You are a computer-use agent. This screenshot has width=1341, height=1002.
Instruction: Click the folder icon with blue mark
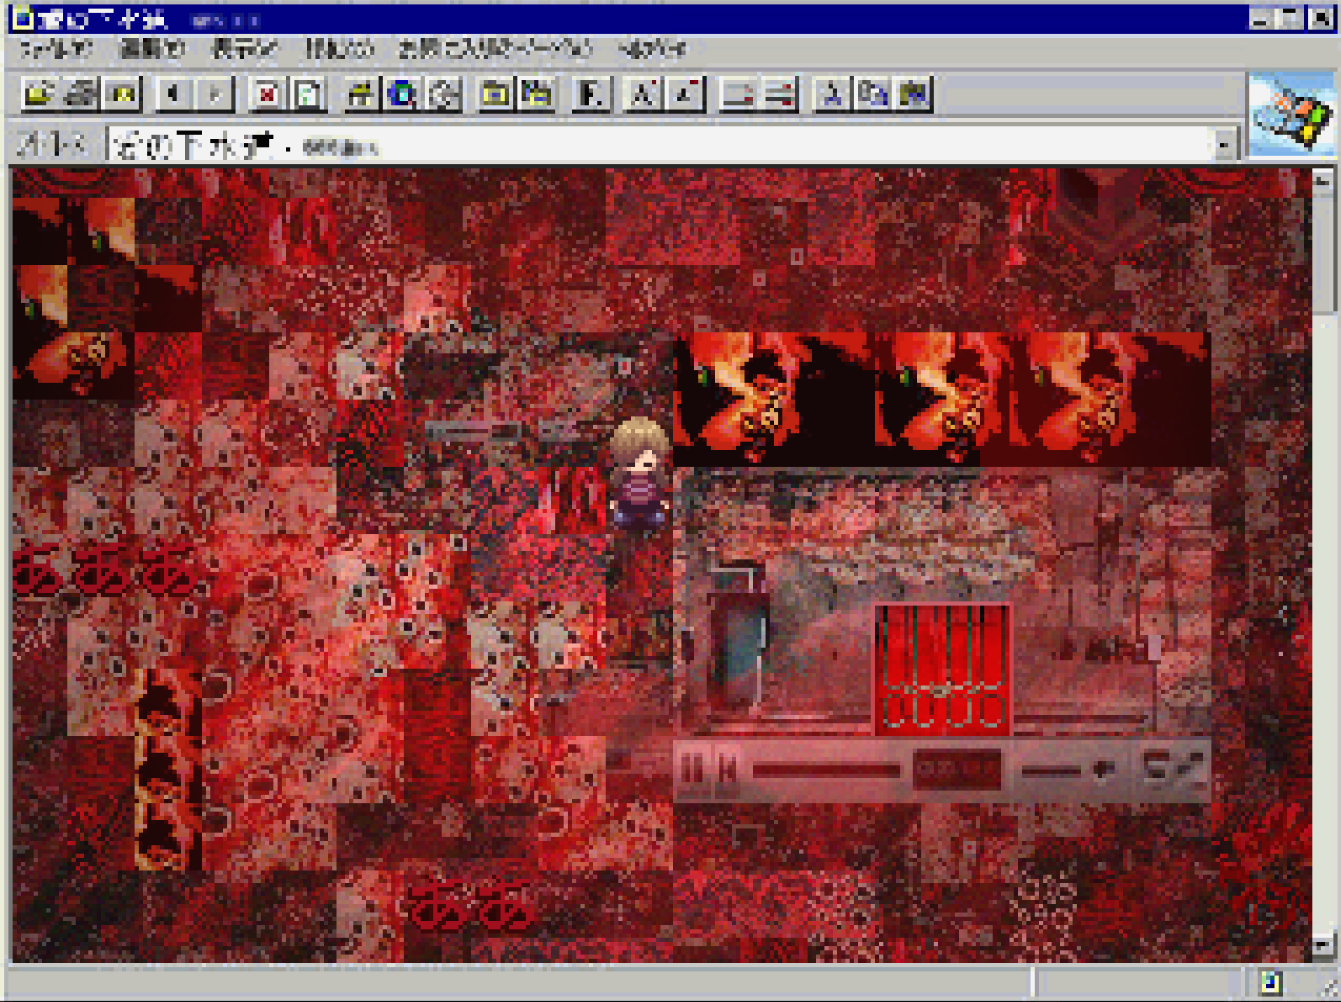tap(538, 94)
